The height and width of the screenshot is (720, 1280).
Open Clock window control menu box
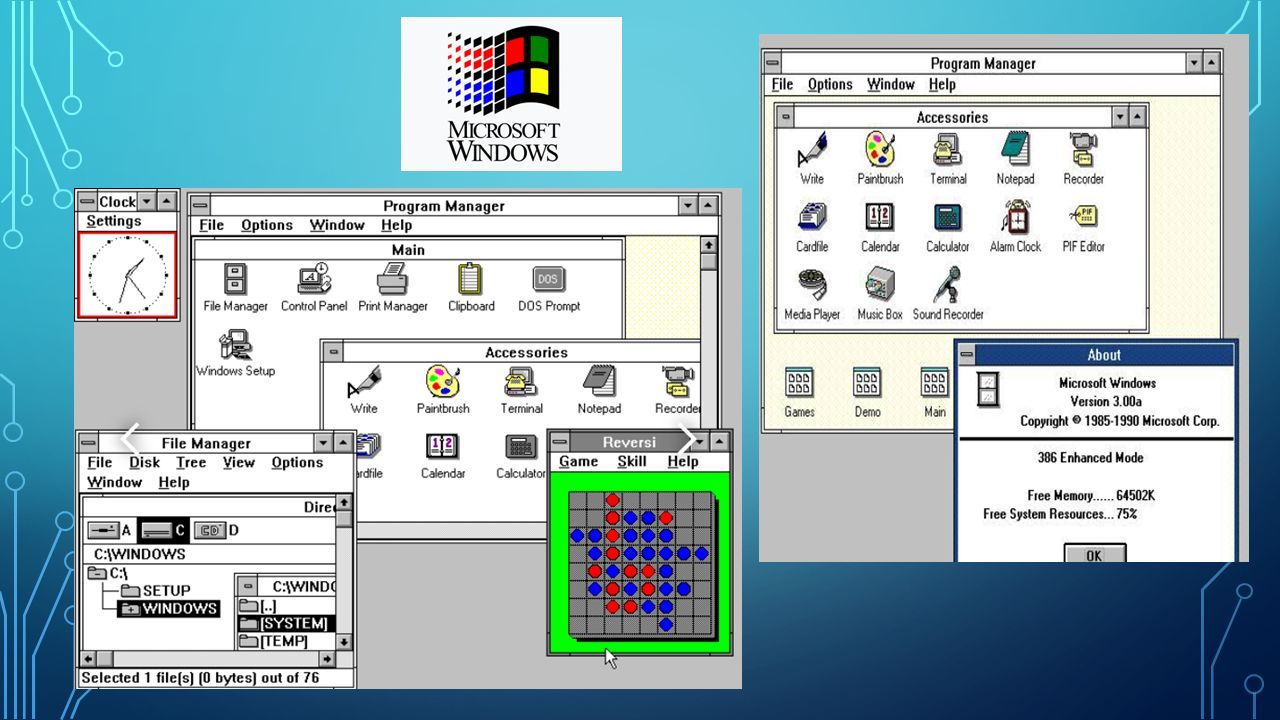tap(87, 201)
